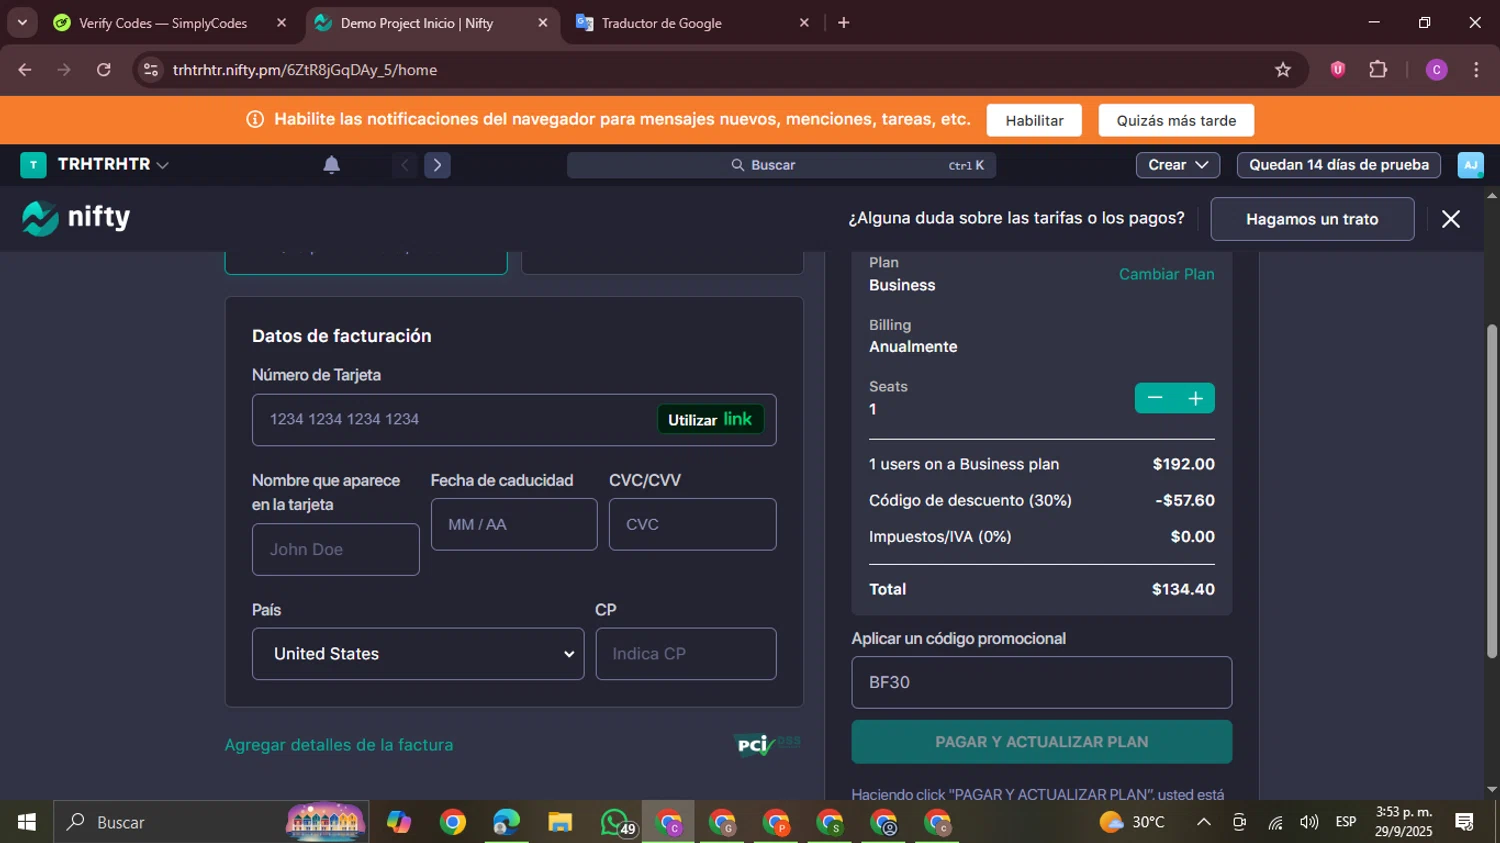The width and height of the screenshot is (1500, 843).
Task: Close the billing page with the X
Action: [1451, 219]
